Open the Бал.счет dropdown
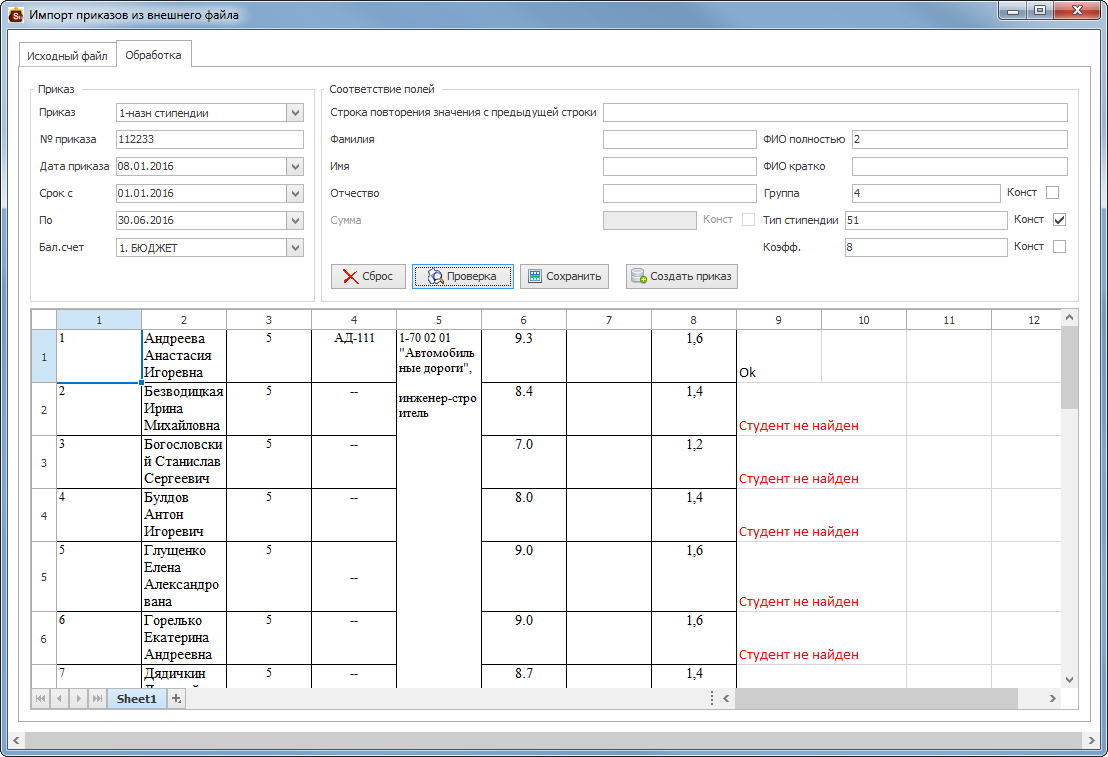Viewport: 1108px width, 757px height. (295, 247)
